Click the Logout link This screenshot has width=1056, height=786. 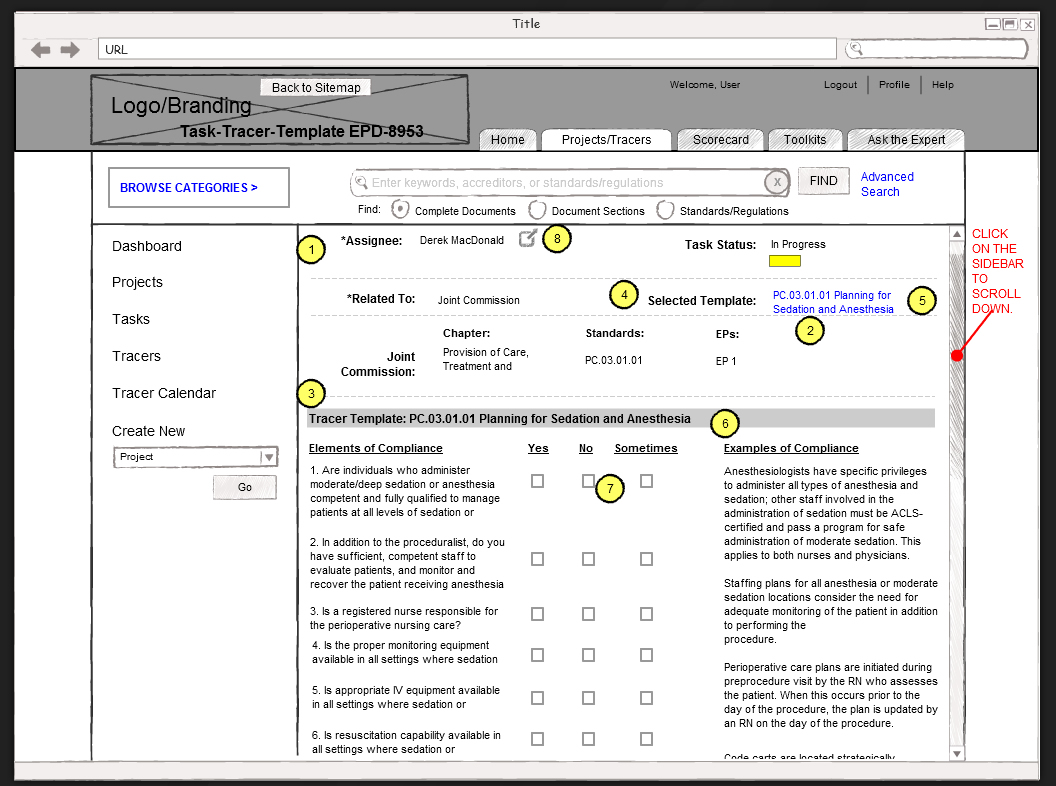pyautogui.click(x=840, y=85)
